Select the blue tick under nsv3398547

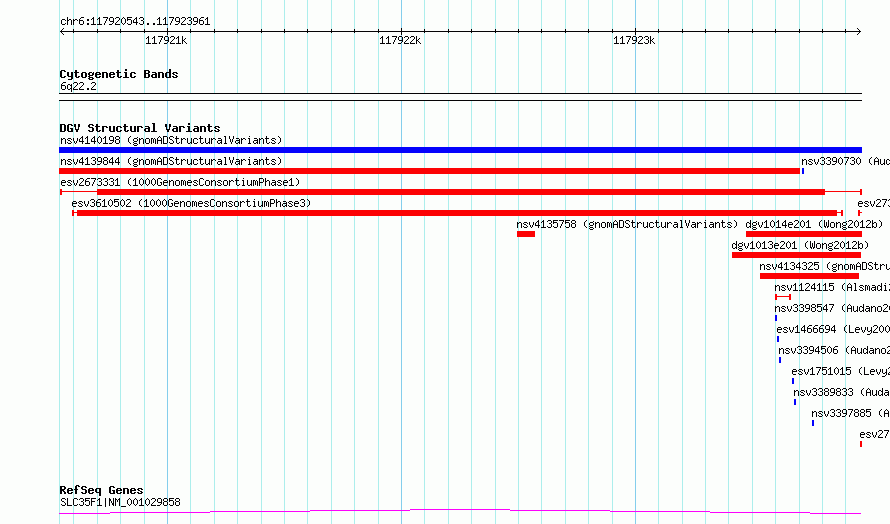pos(776,318)
